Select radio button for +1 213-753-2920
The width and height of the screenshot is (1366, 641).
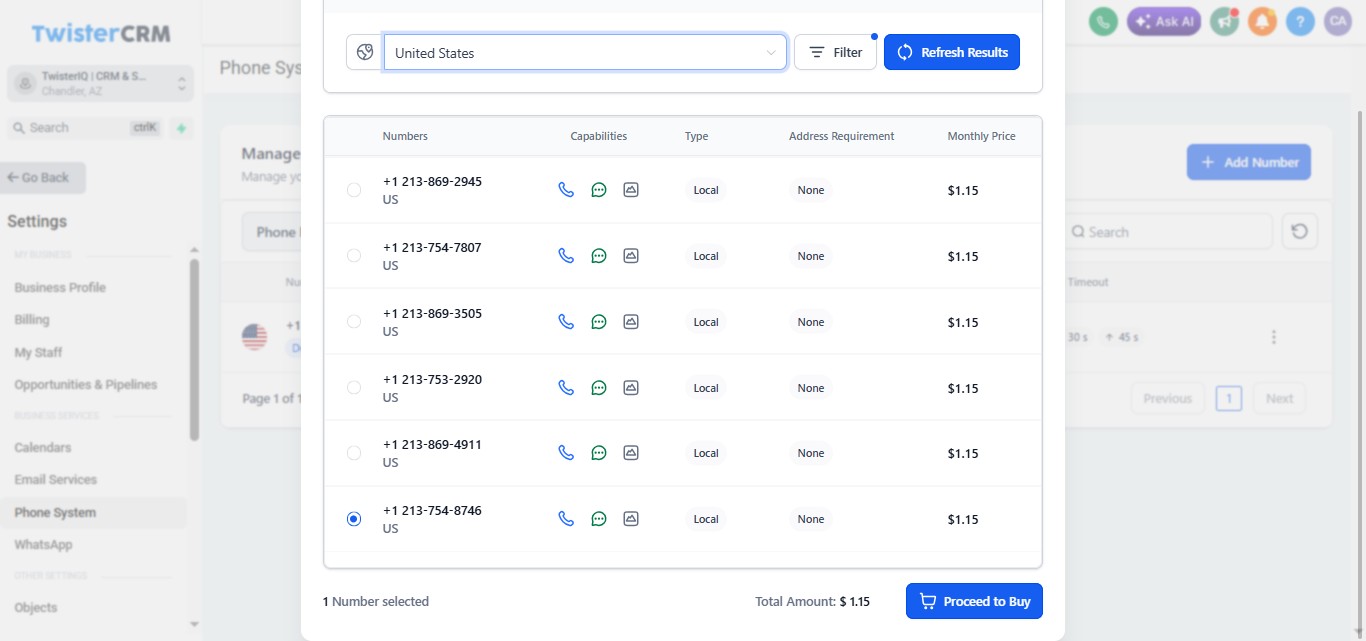(354, 387)
